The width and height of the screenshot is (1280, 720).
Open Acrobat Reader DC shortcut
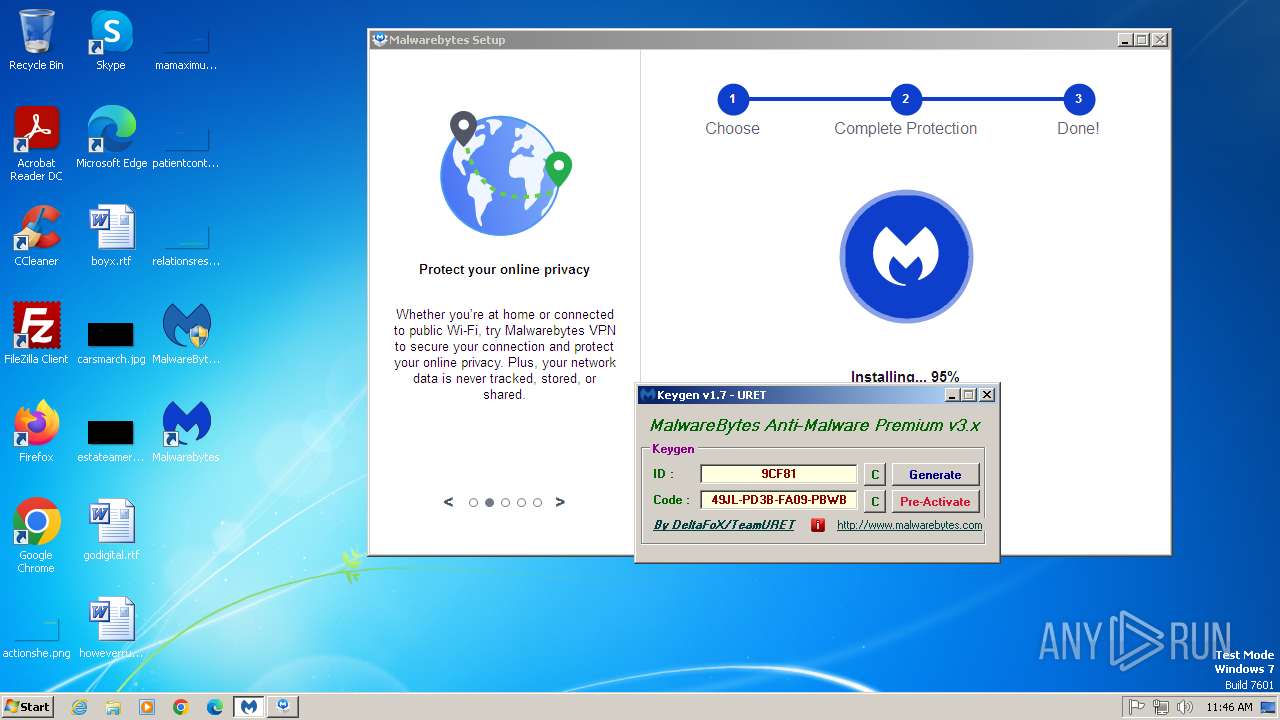pyautogui.click(x=36, y=144)
